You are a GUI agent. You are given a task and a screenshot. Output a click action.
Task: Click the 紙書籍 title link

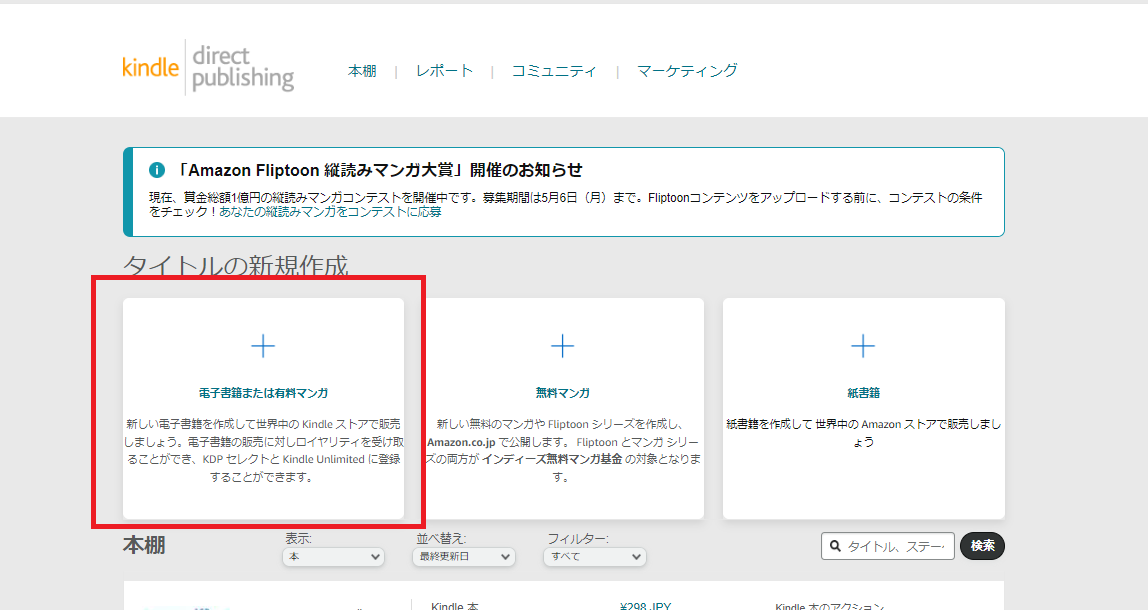coord(863,393)
